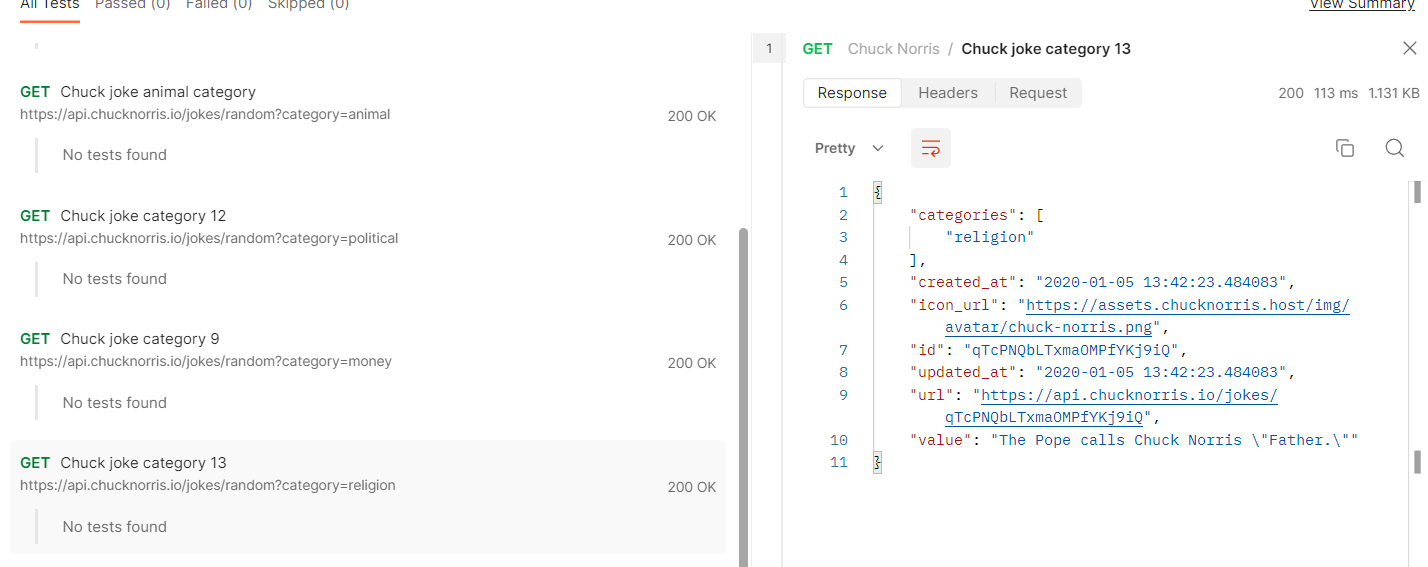Click No tests found under category 12

[x=115, y=279]
